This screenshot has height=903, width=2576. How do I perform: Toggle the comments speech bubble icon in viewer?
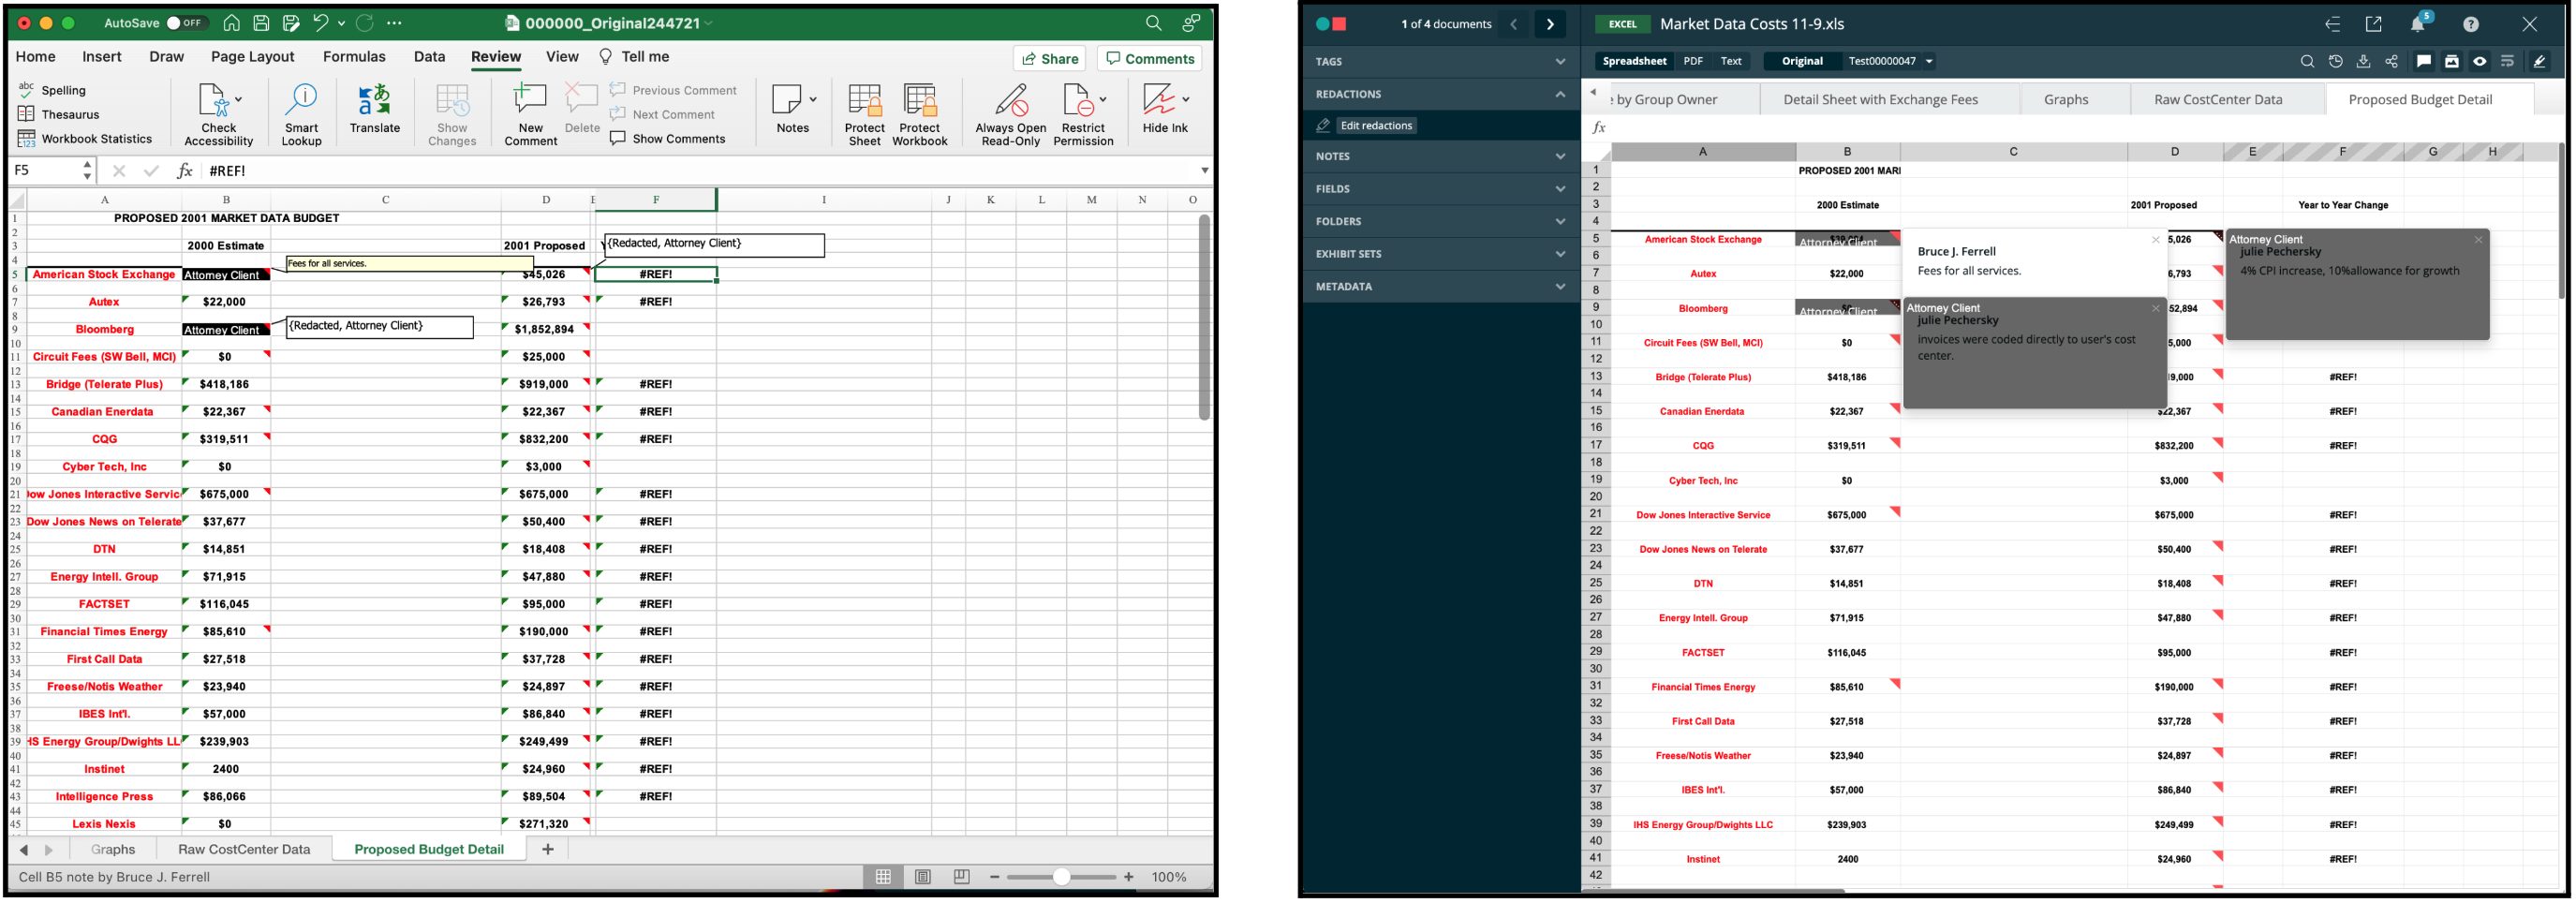click(x=2424, y=62)
